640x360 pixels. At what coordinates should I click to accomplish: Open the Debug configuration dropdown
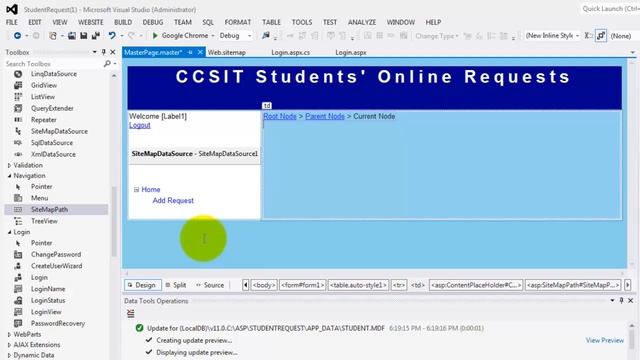[249, 36]
